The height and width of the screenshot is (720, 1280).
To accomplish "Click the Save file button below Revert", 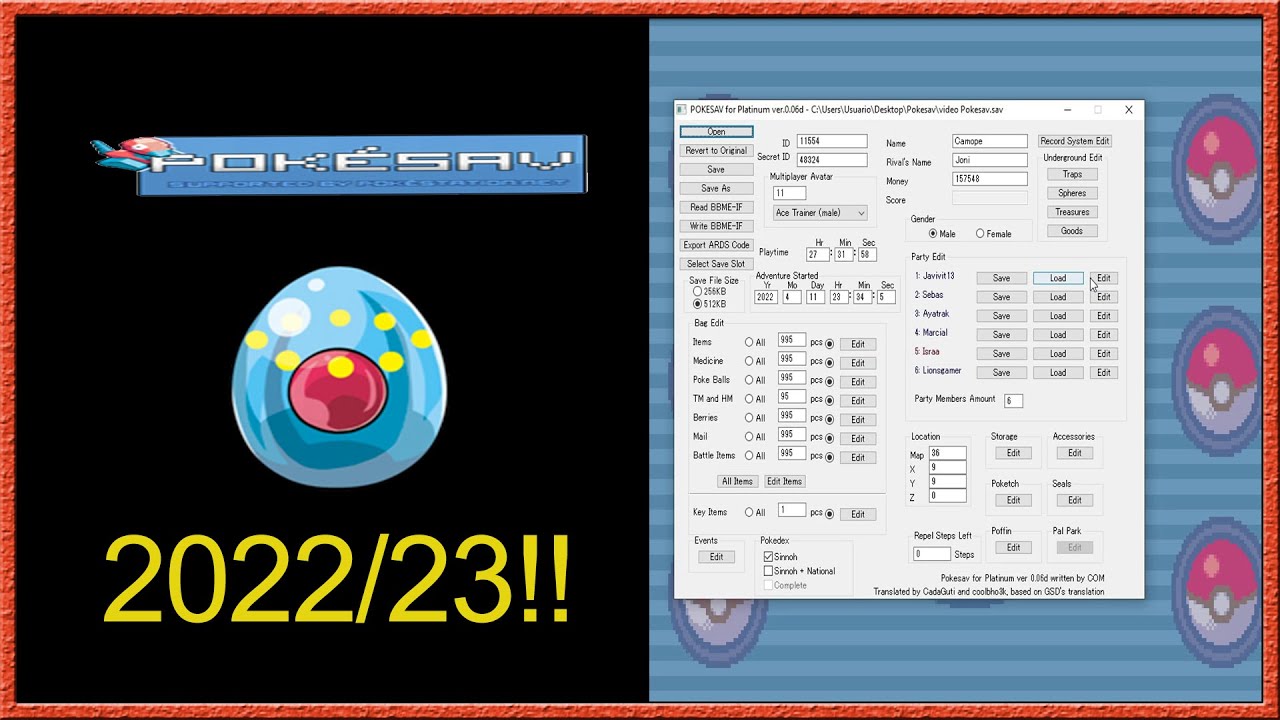I will click(x=716, y=170).
